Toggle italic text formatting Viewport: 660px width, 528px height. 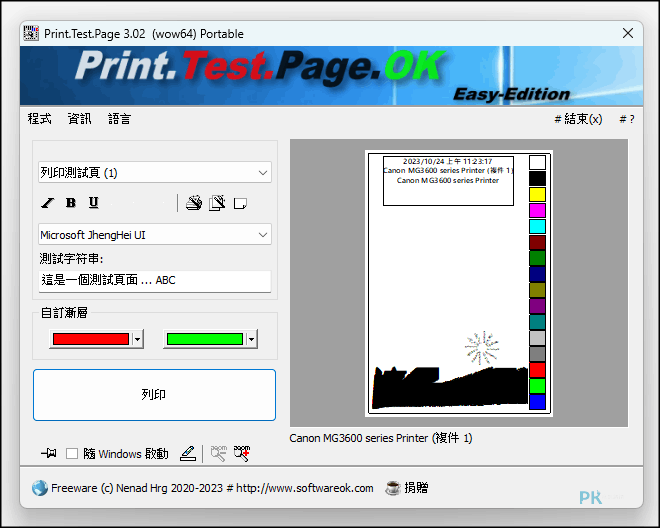48,203
